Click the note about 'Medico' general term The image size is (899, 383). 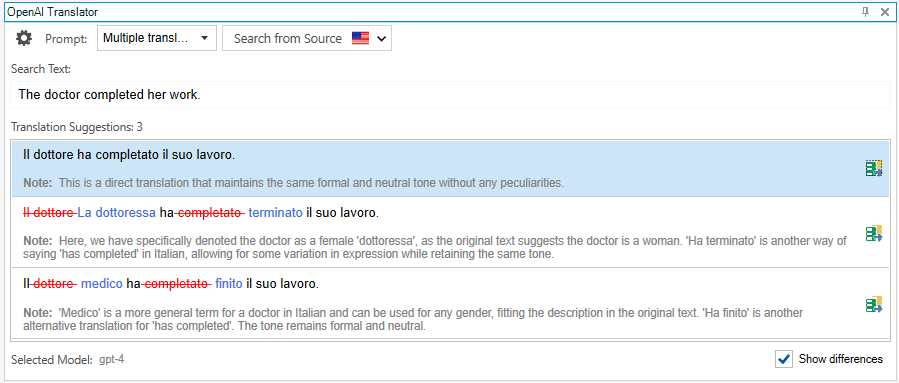pyautogui.click(x=413, y=320)
